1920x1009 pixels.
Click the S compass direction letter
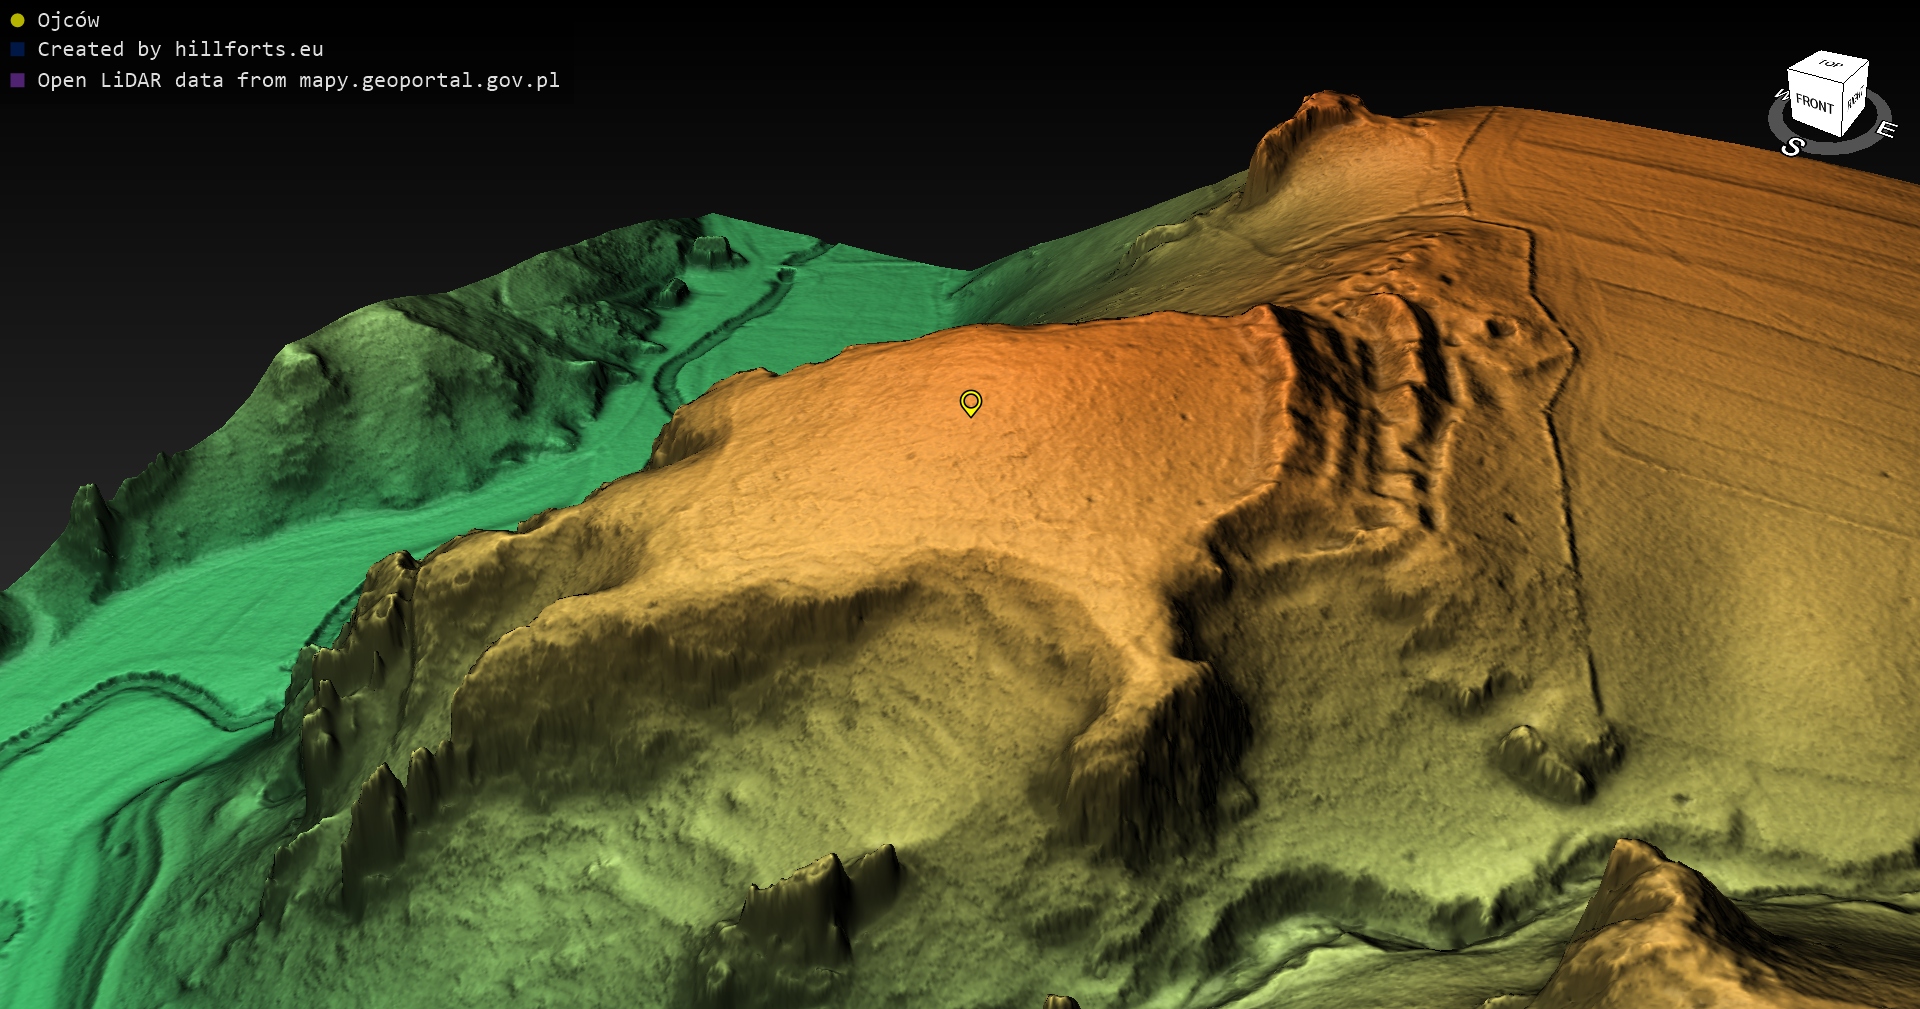(x=1792, y=147)
